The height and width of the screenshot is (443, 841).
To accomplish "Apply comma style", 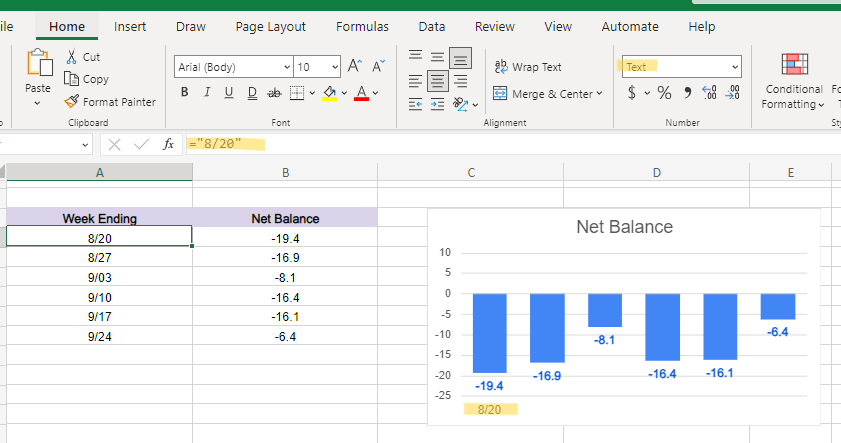I will (x=688, y=93).
